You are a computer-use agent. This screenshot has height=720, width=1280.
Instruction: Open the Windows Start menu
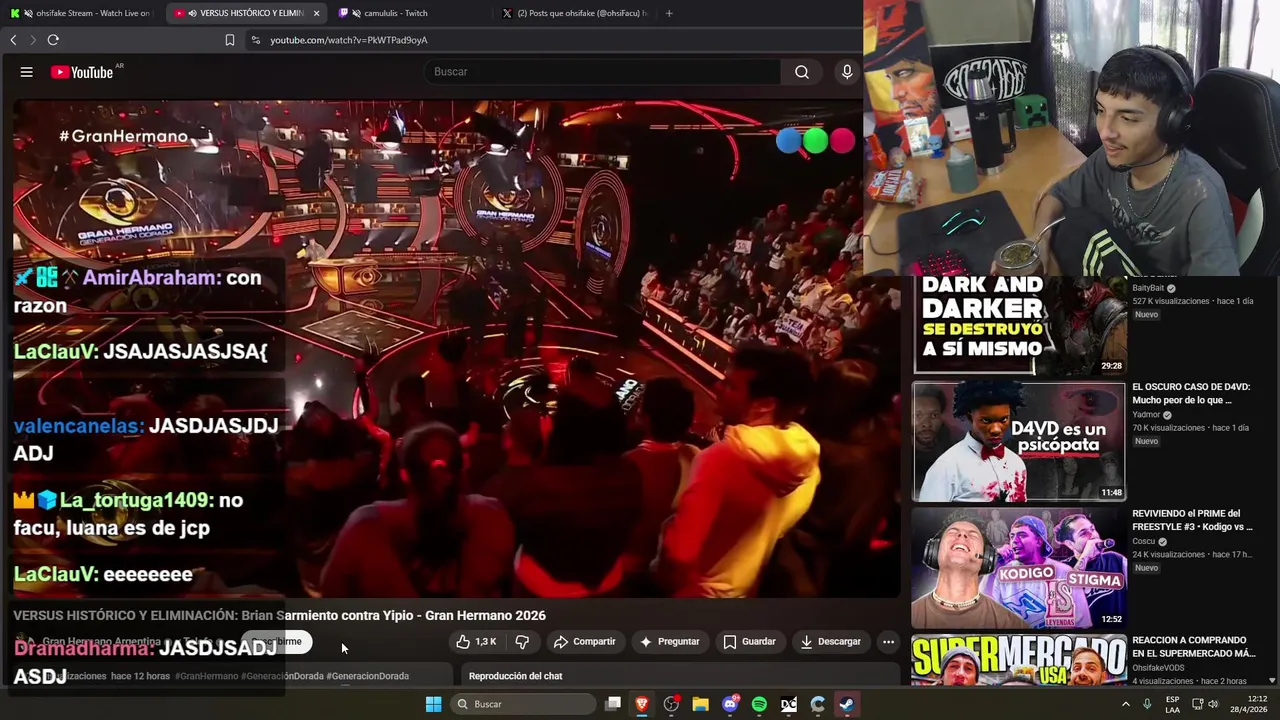click(x=433, y=704)
